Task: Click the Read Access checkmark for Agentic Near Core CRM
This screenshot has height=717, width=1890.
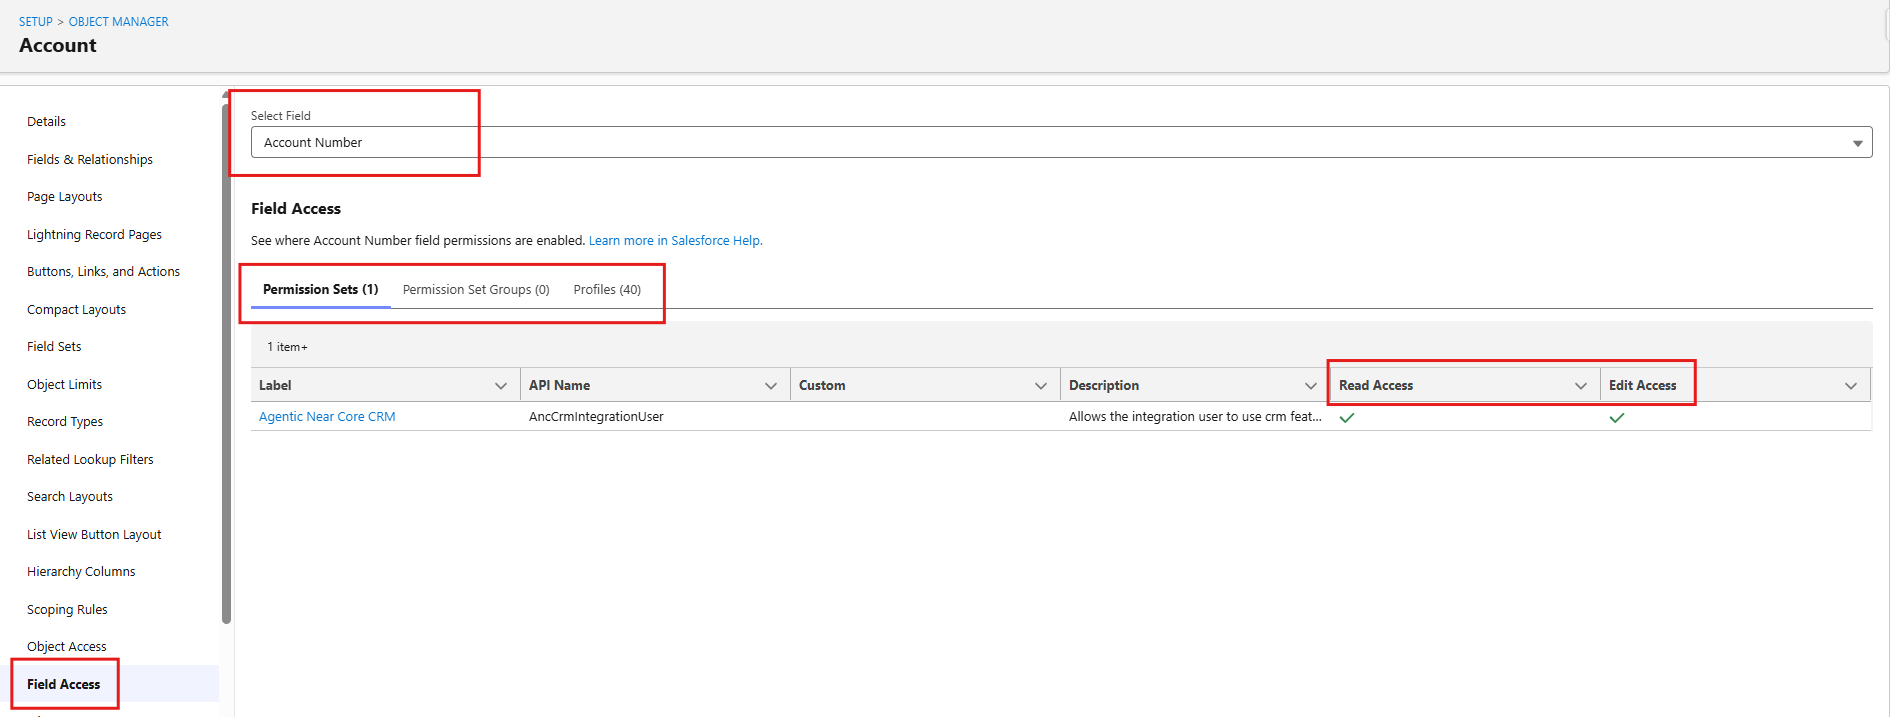Action: click(1347, 418)
